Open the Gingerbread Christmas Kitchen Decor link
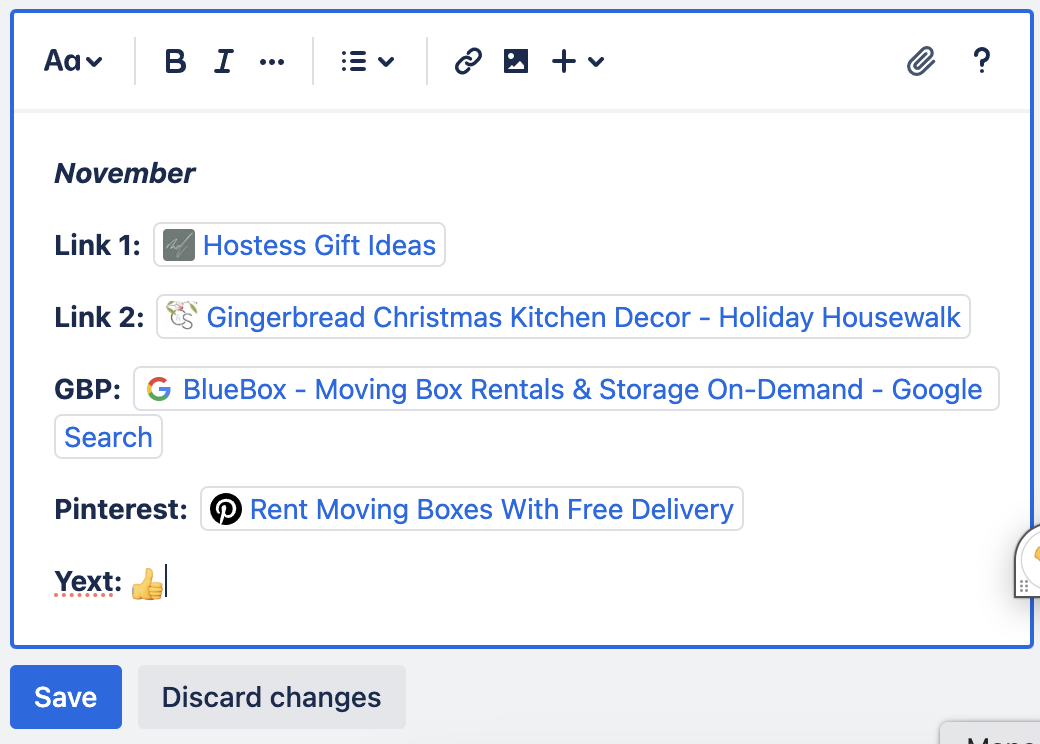The image size is (1040, 744). [x=563, y=317]
